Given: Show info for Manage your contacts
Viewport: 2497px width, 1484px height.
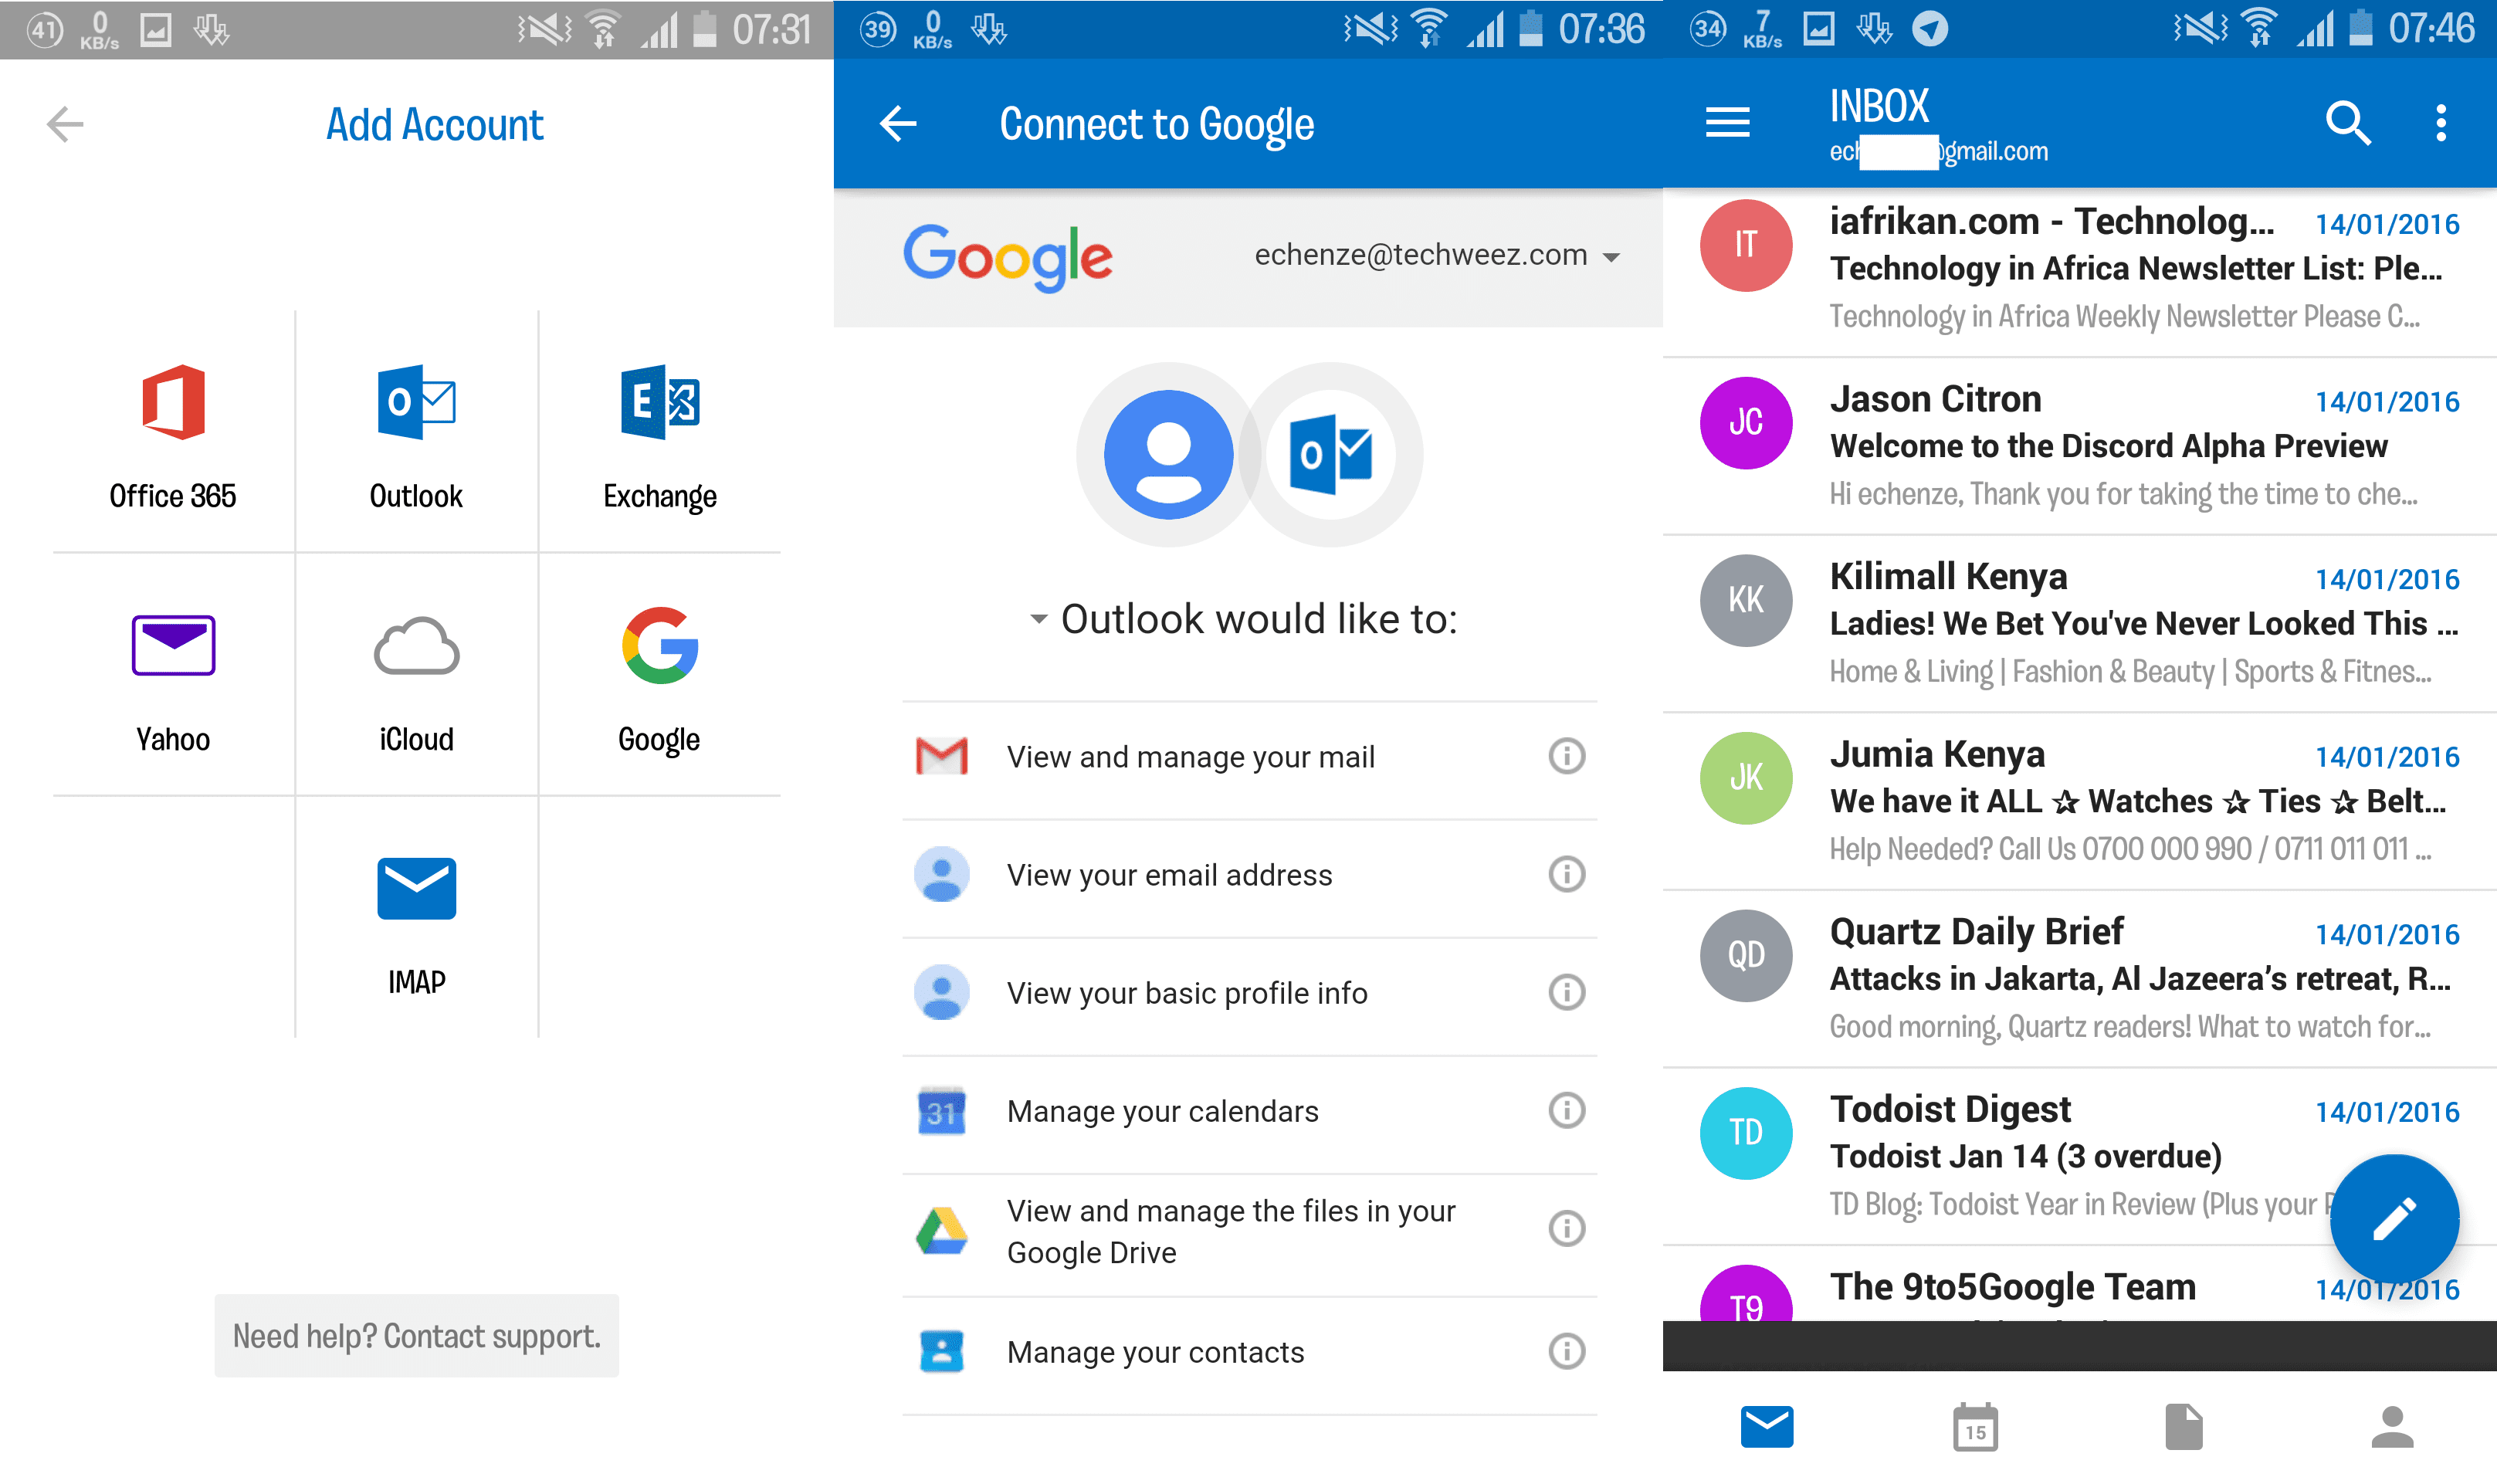Looking at the screenshot, I should coord(1566,1351).
